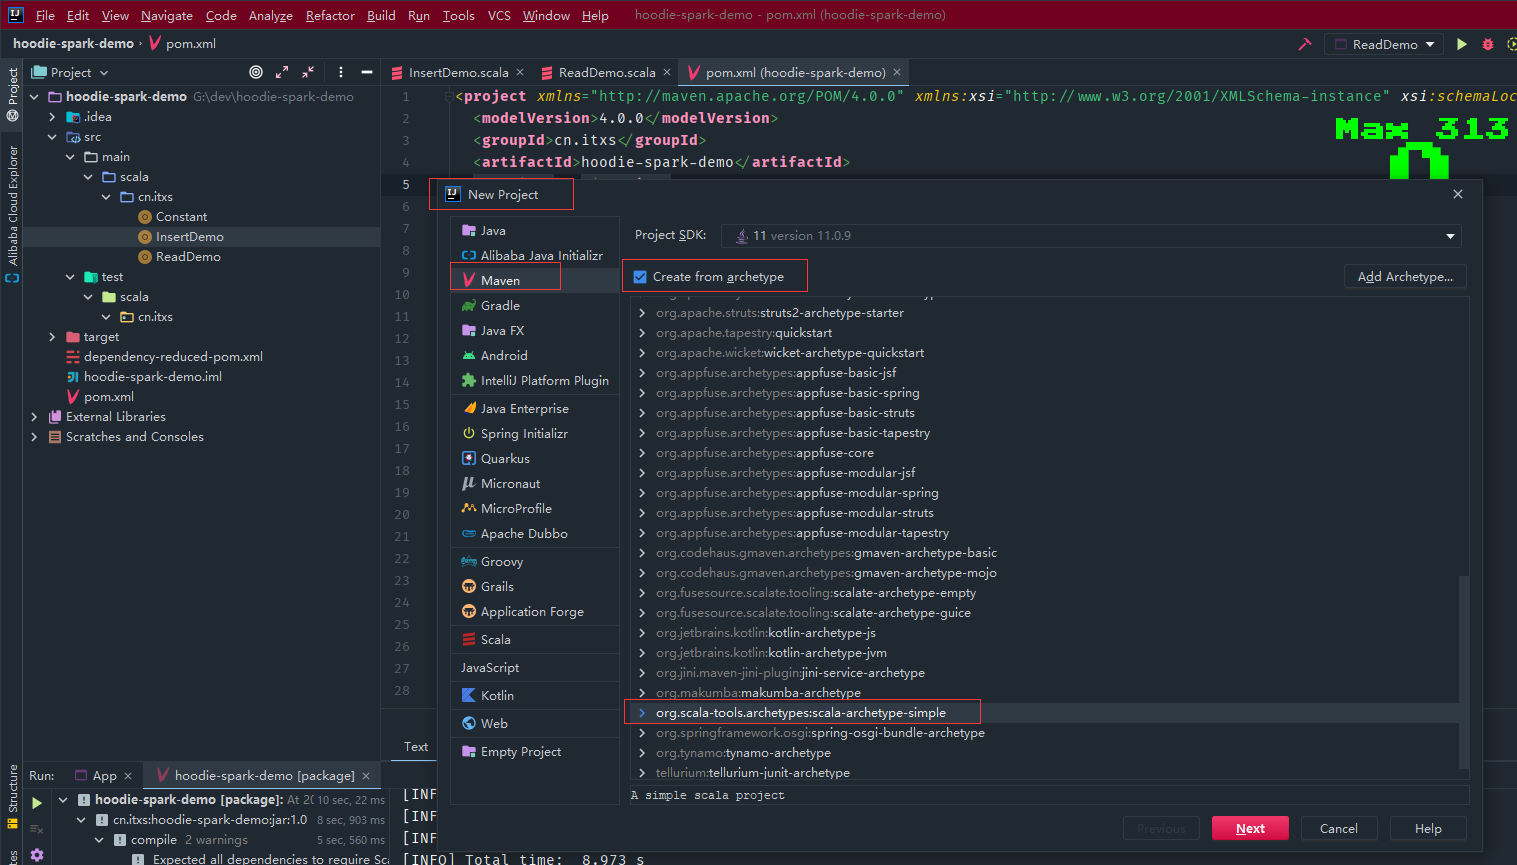Viewport: 1517px width, 865px height.
Task: Collapse the src folder in project tree
Action: (x=52, y=137)
